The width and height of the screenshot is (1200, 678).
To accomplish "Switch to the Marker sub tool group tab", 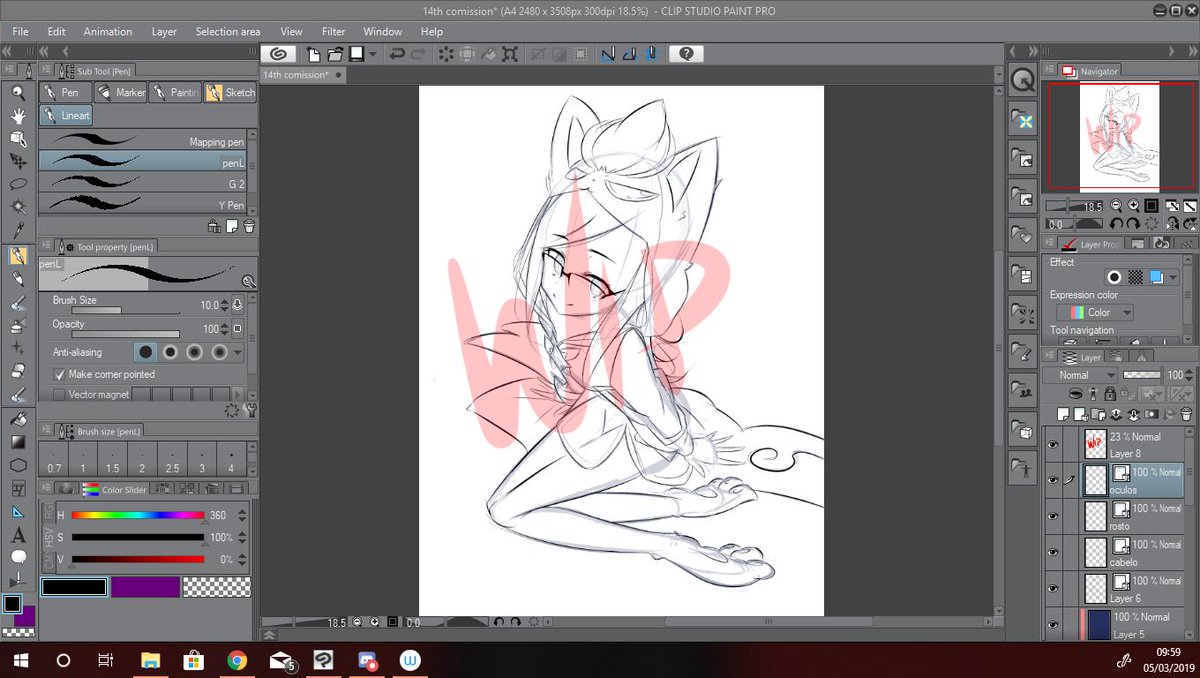I will (x=120, y=92).
